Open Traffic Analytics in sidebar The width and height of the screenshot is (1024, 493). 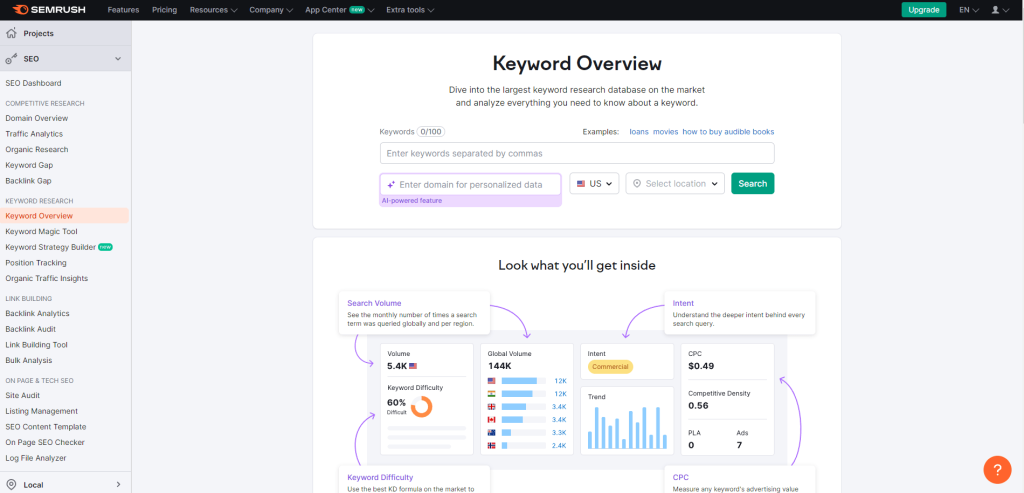pyautogui.click(x=34, y=134)
